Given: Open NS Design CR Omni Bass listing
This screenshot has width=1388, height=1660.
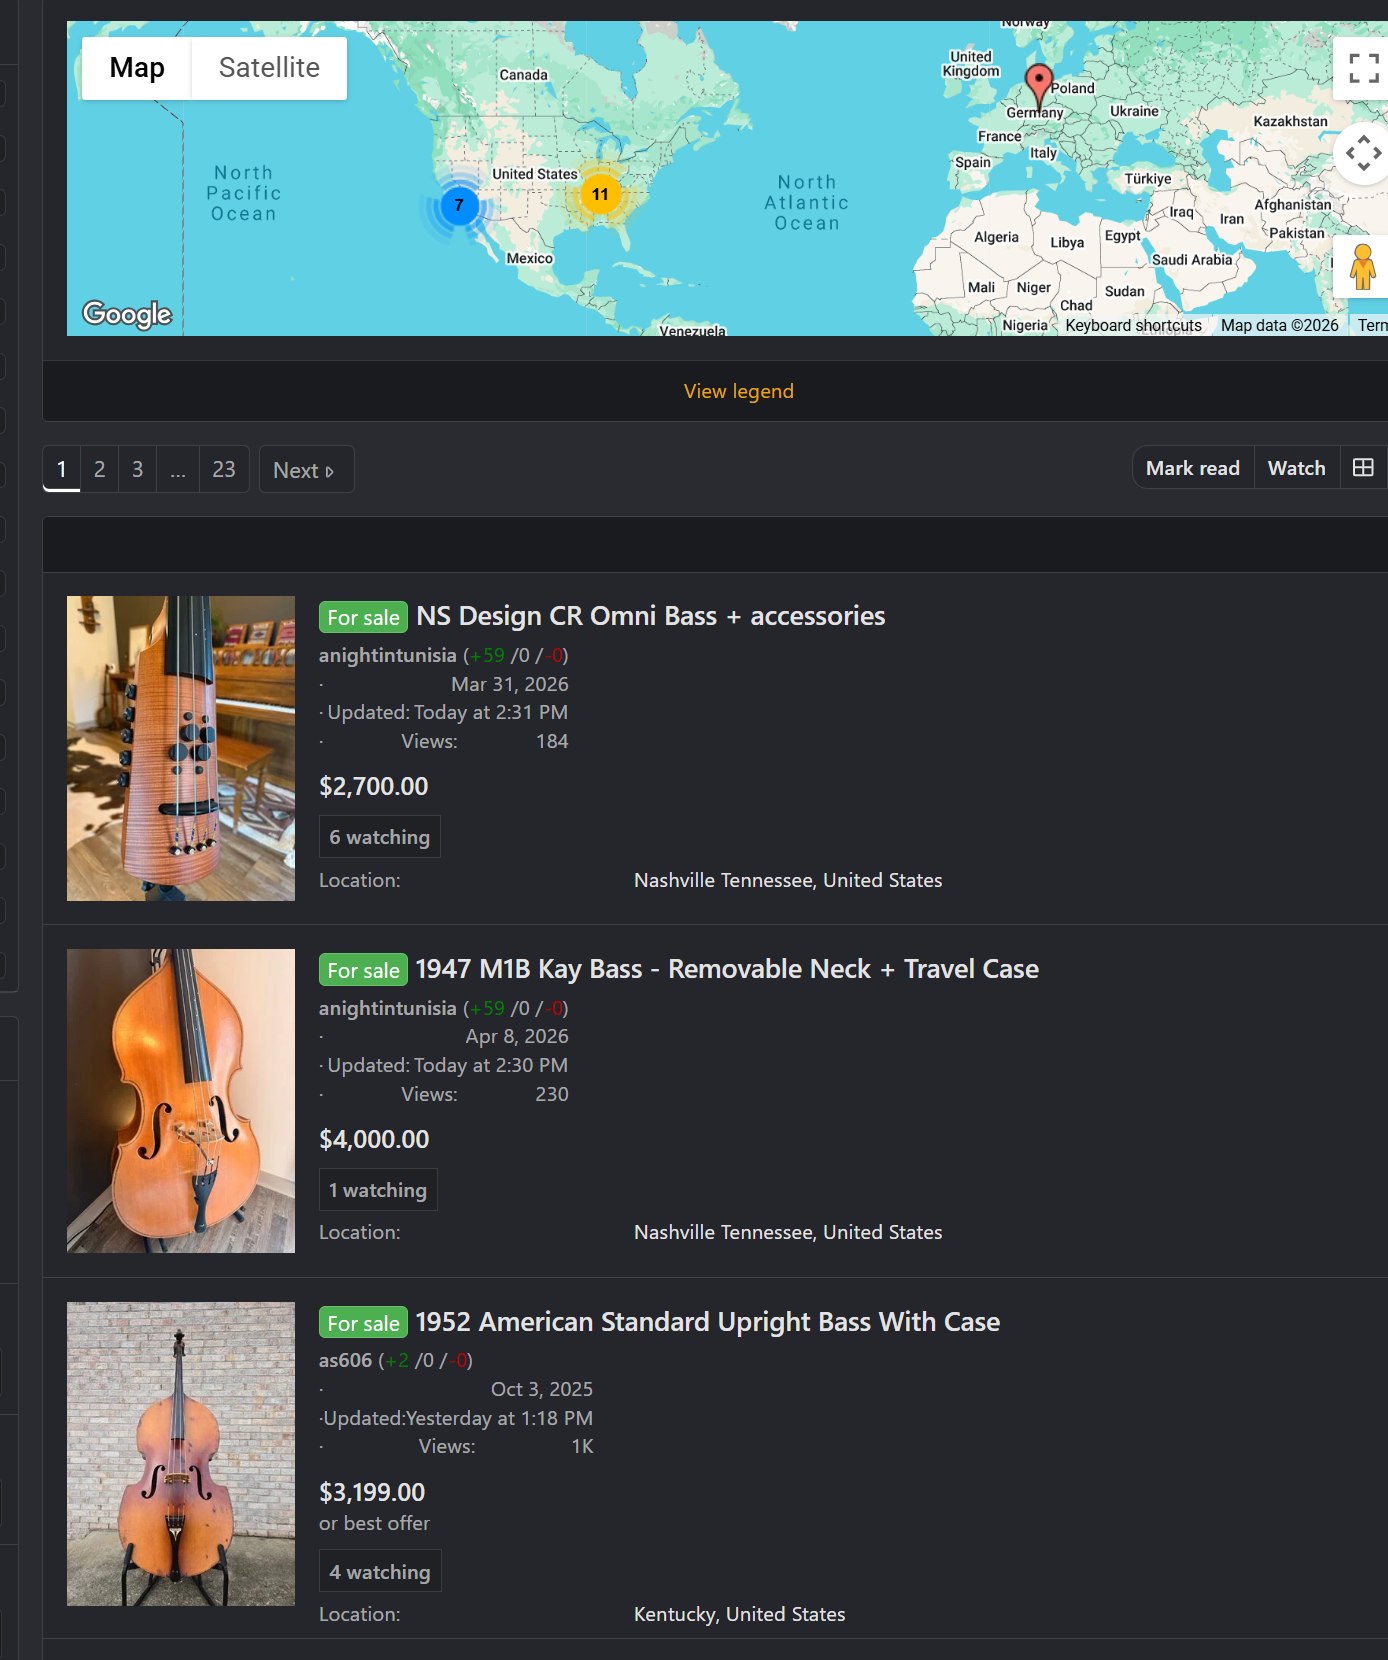Looking at the screenshot, I should 651,616.
